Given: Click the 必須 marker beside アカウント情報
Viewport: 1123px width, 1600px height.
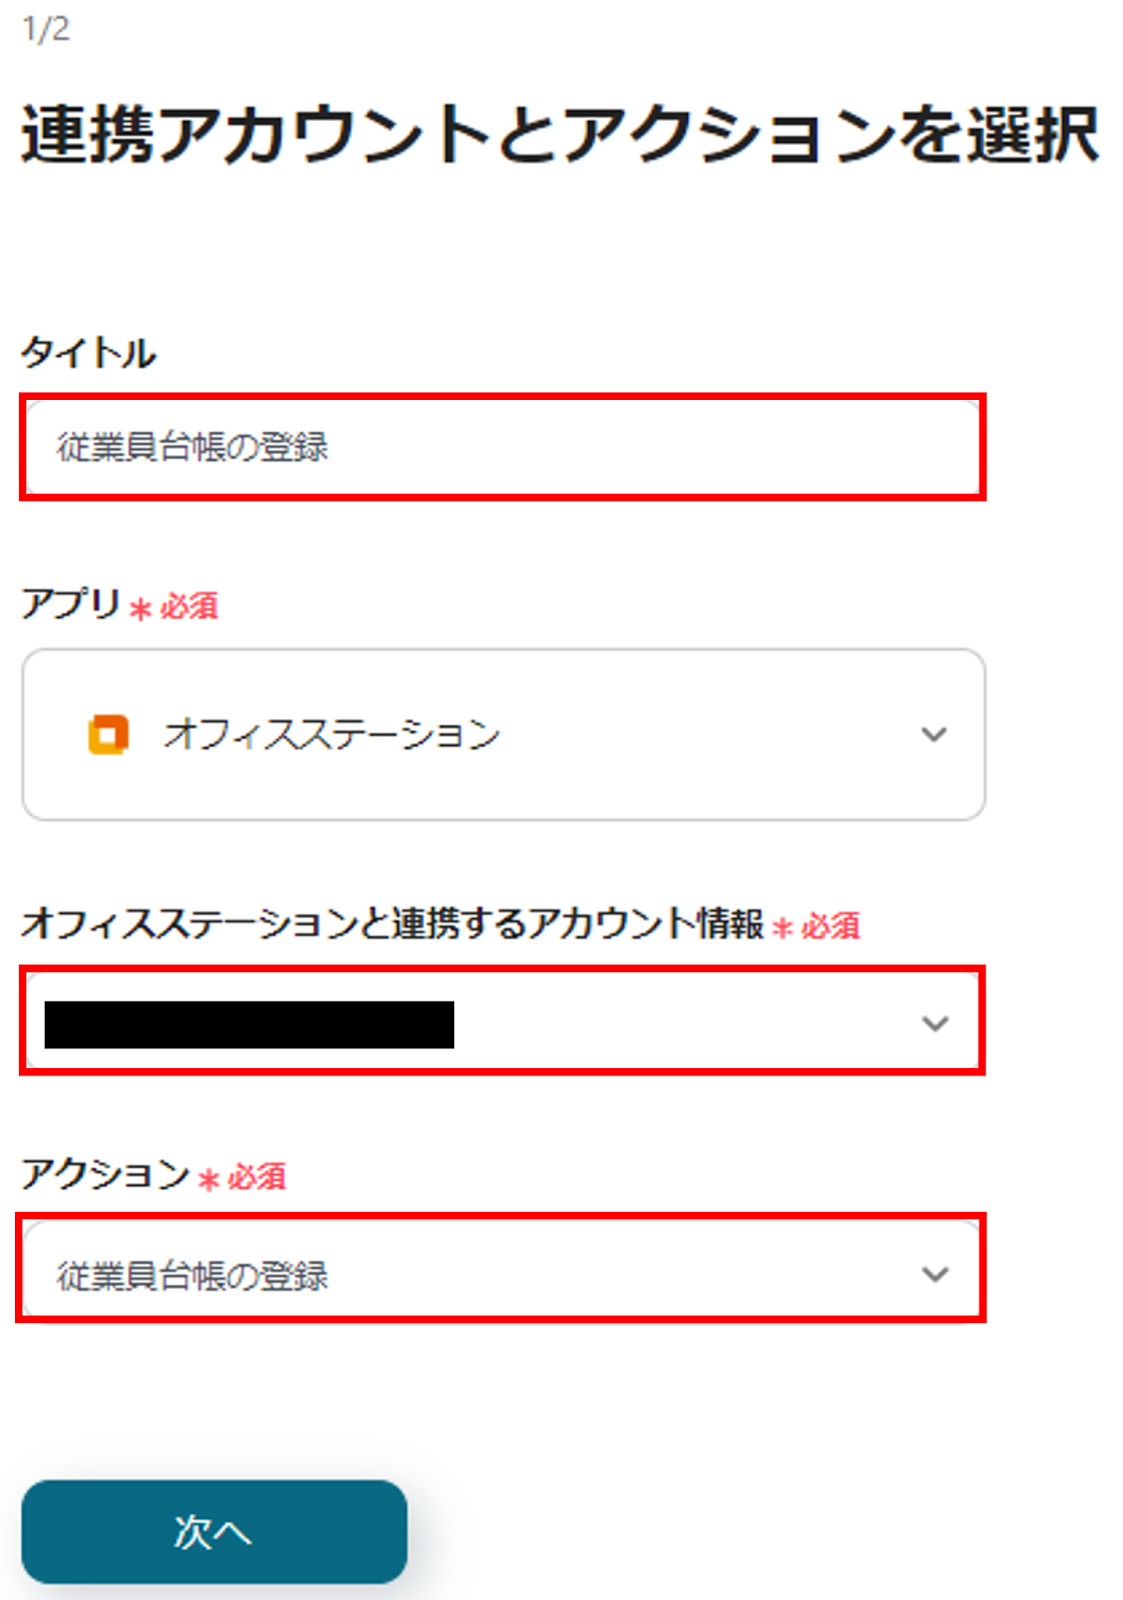Looking at the screenshot, I should (830, 926).
